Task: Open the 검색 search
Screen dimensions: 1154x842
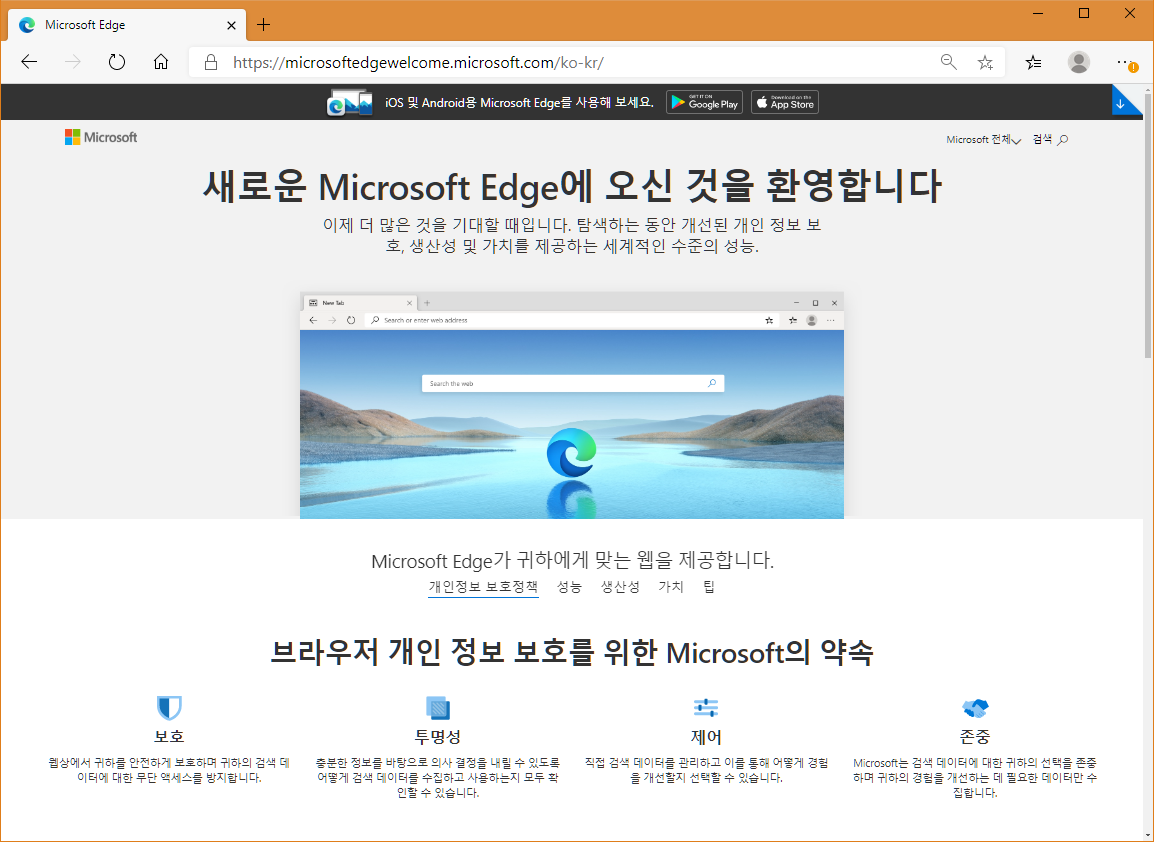Action: pyautogui.click(x=1050, y=139)
